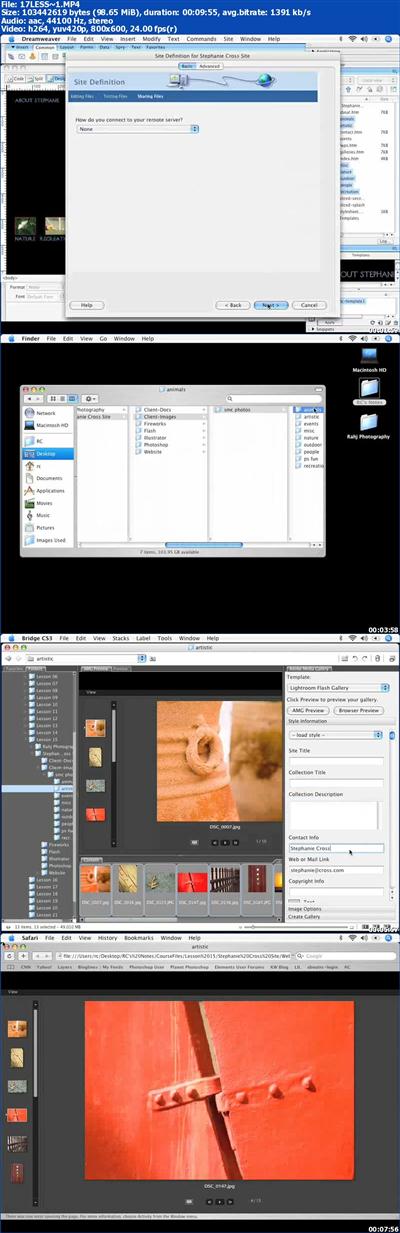Click the Next button in Site Definition

270,305
